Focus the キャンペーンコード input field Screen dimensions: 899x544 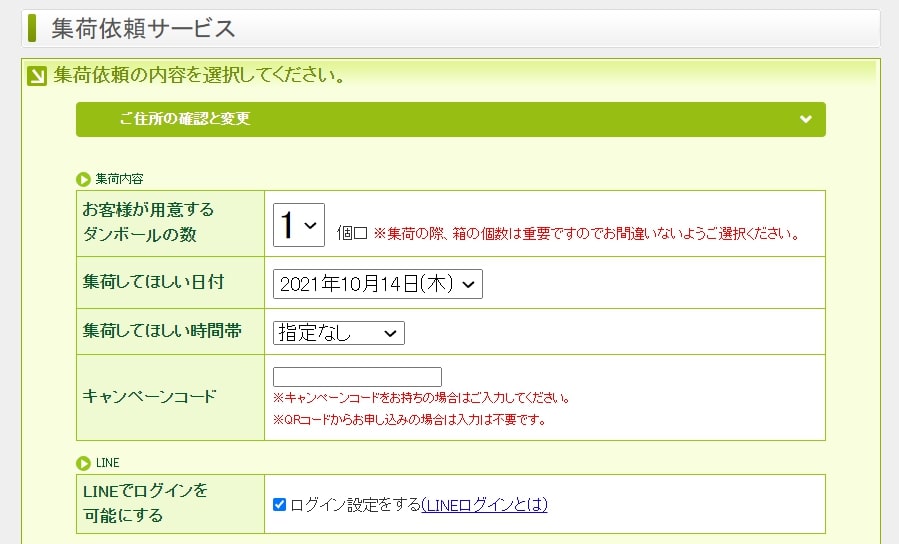[x=357, y=377]
